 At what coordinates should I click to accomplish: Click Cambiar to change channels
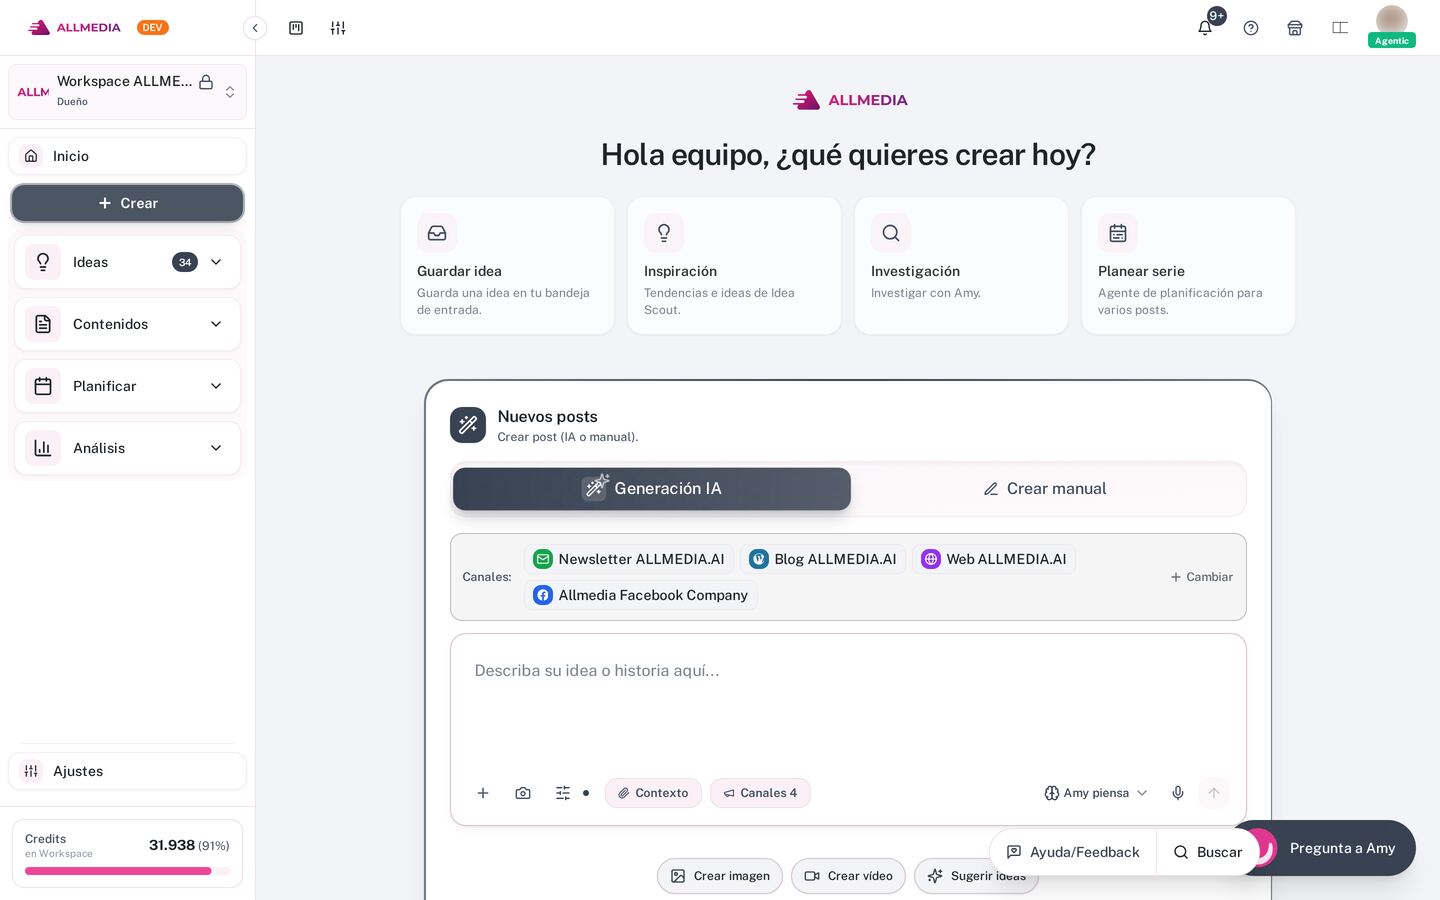[1202, 577]
